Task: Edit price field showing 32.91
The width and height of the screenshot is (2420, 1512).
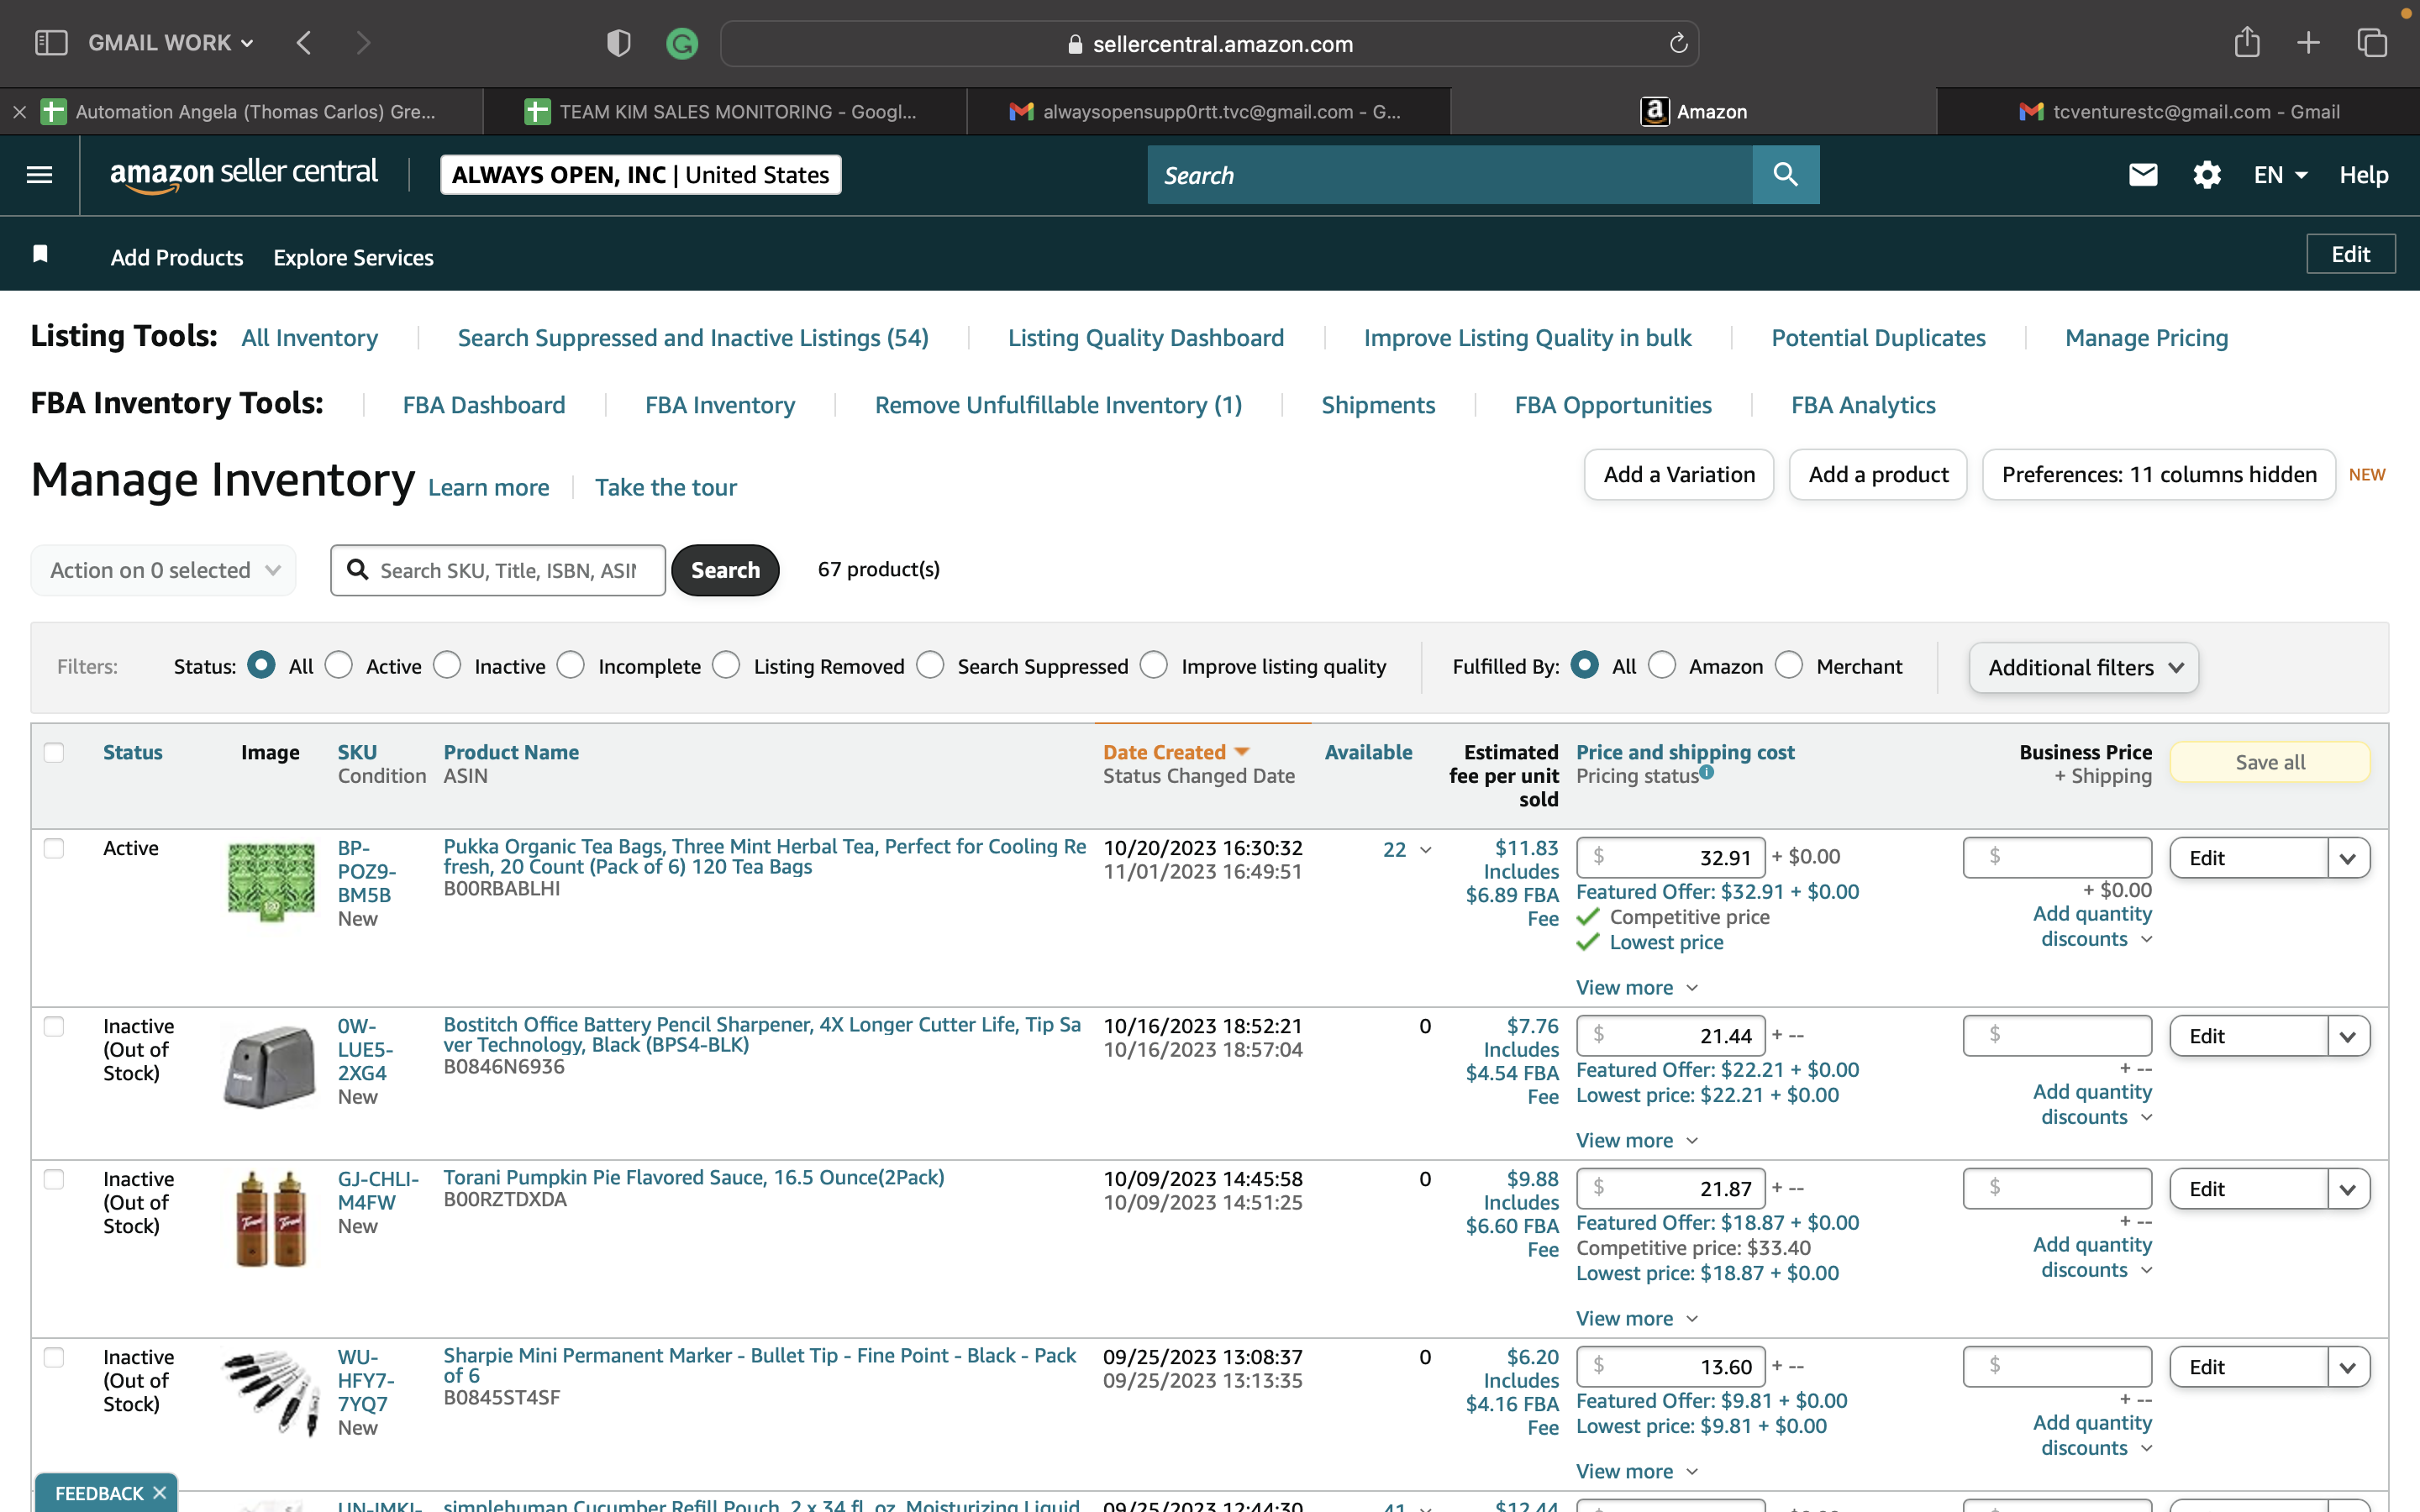Action: coord(1670,857)
